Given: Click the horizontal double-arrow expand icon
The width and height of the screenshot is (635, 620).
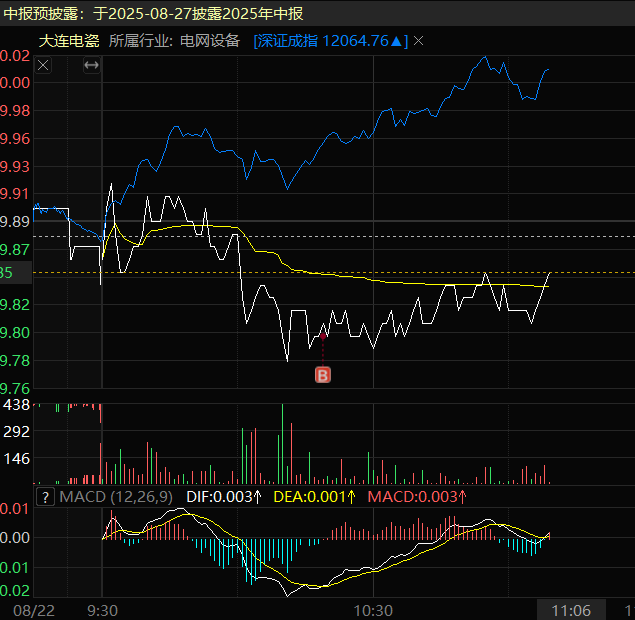Looking at the screenshot, I should point(92,65).
